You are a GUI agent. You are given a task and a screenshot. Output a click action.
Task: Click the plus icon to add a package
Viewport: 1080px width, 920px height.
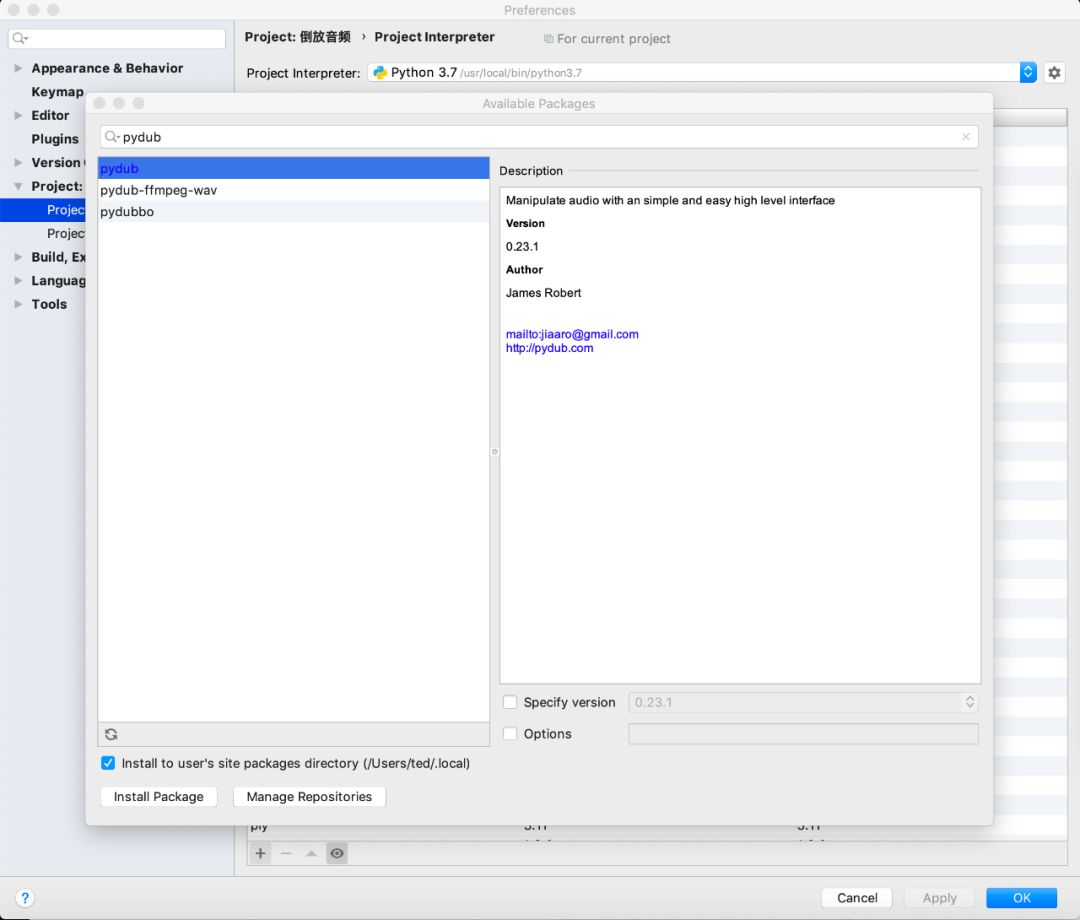[260, 853]
